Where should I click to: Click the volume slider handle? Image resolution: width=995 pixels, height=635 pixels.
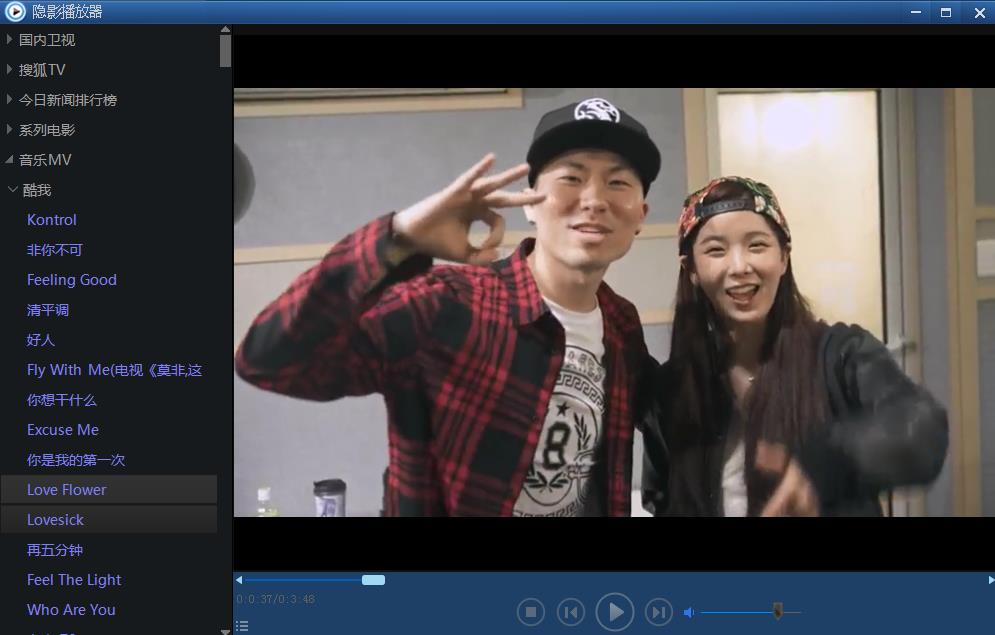[777, 611]
